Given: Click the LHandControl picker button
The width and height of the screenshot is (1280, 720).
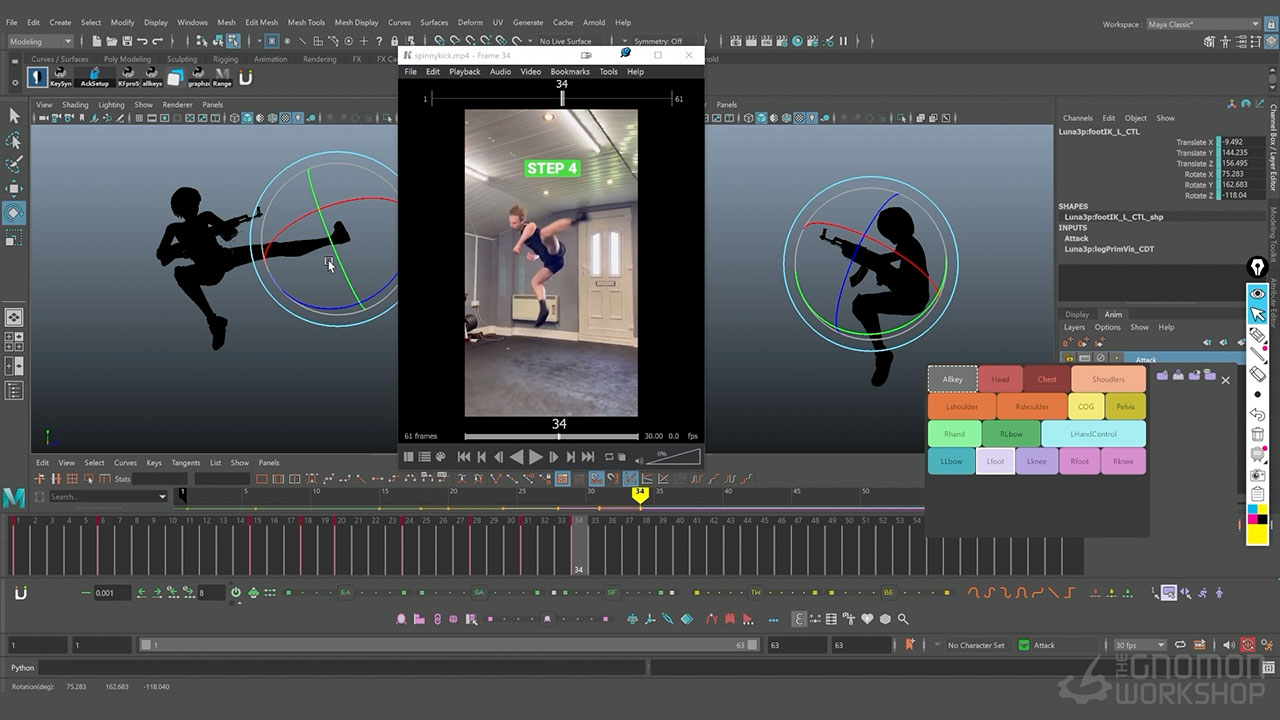Looking at the screenshot, I should coord(1093,434).
